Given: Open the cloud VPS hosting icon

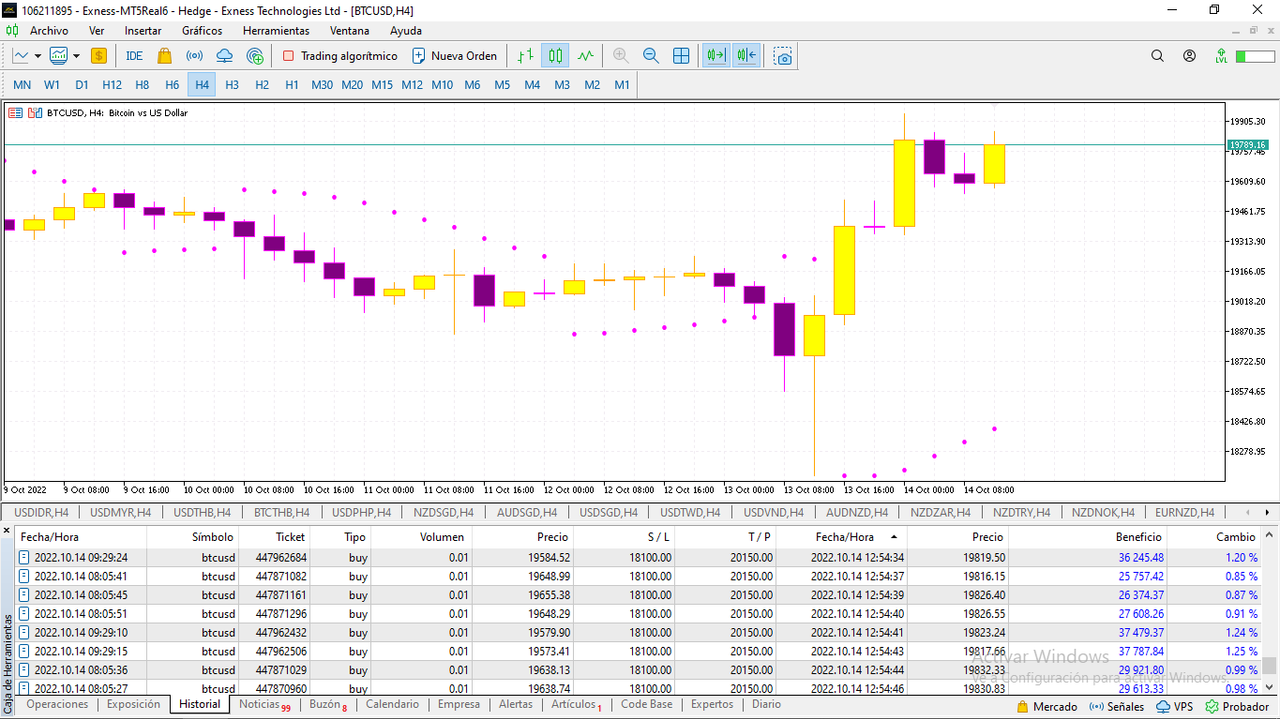Looking at the screenshot, I should coord(224,56).
